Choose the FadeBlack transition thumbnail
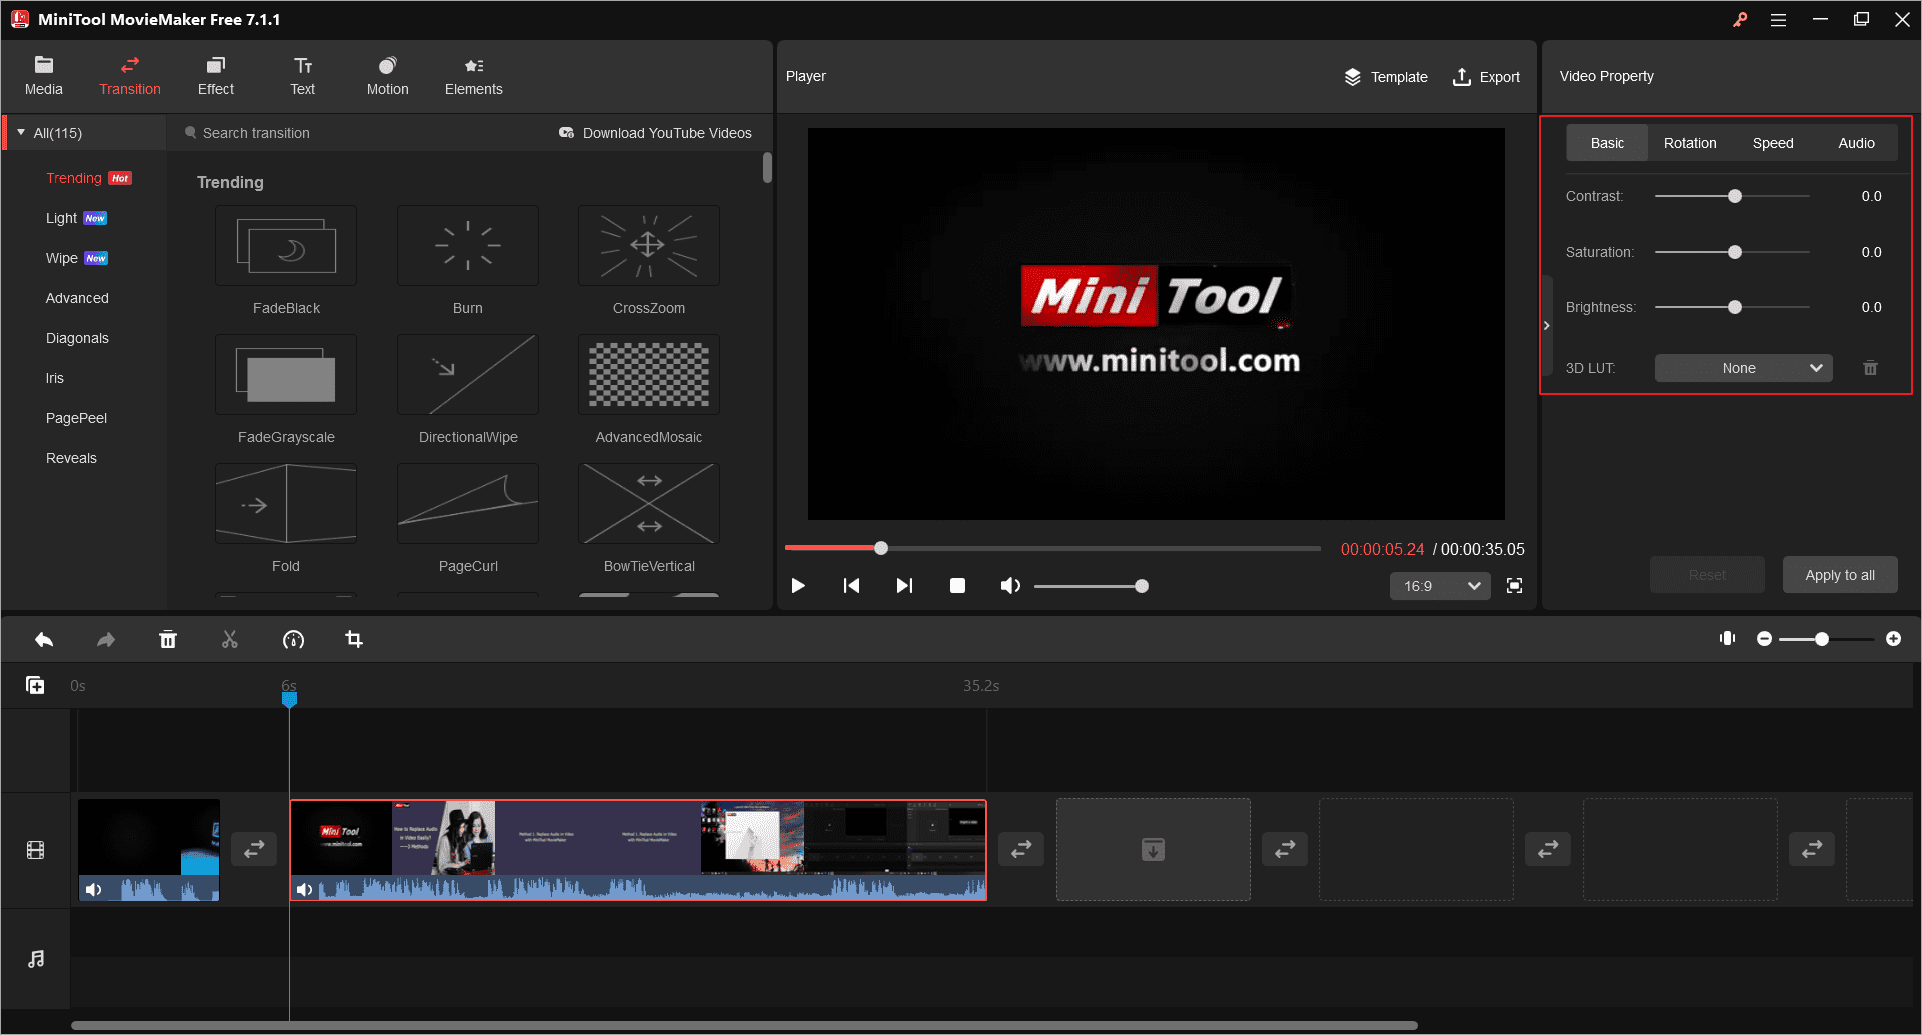The width and height of the screenshot is (1922, 1035). point(286,246)
